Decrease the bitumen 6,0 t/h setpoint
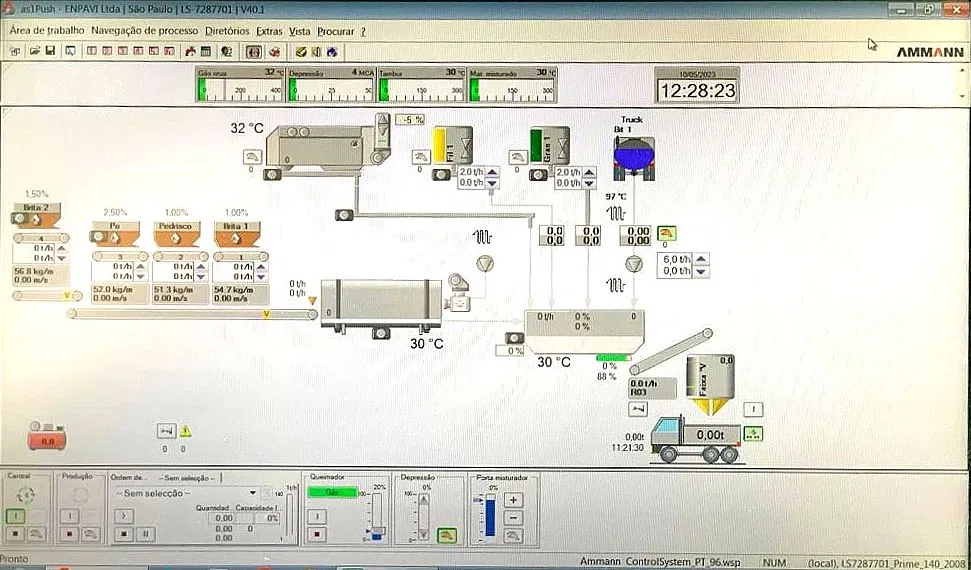Image resolution: width=971 pixels, height=570 pixels. tap(701, 271)
